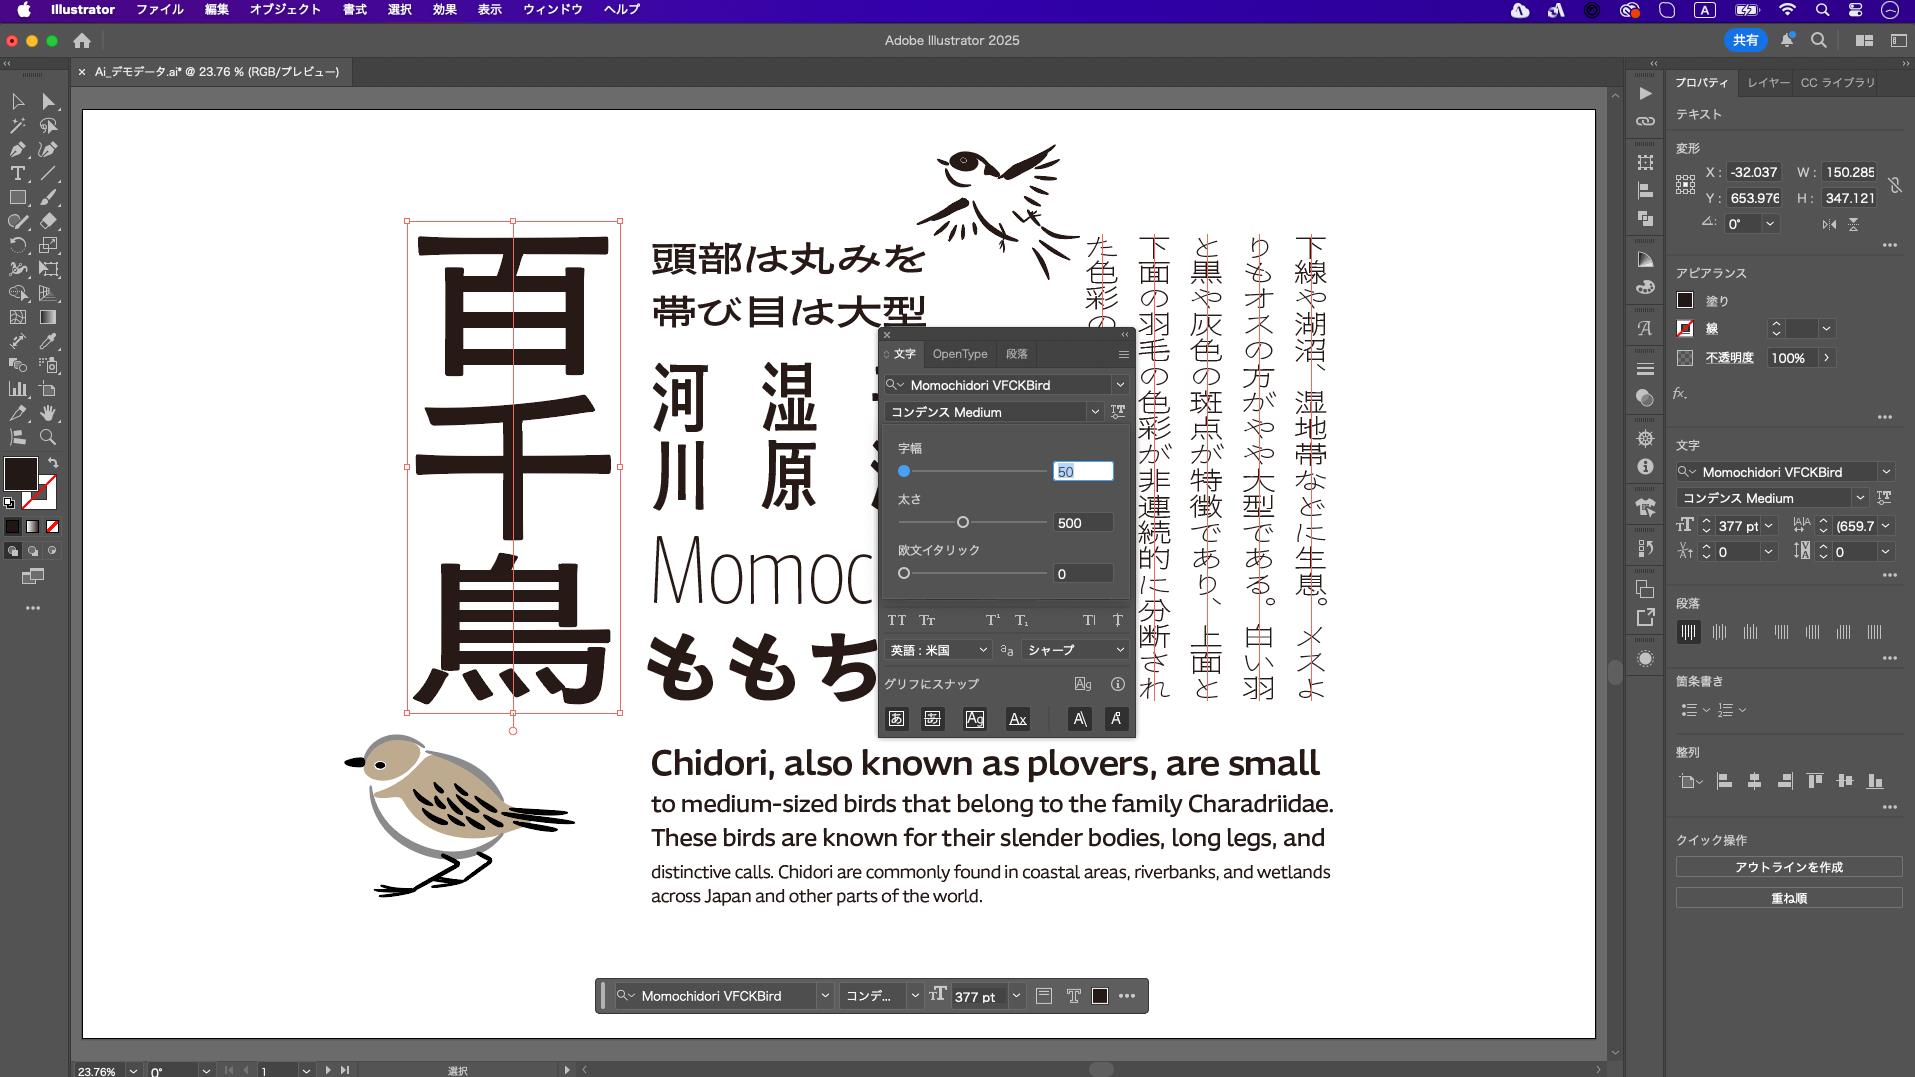Expand opacity options arrow

(1826, 358)
